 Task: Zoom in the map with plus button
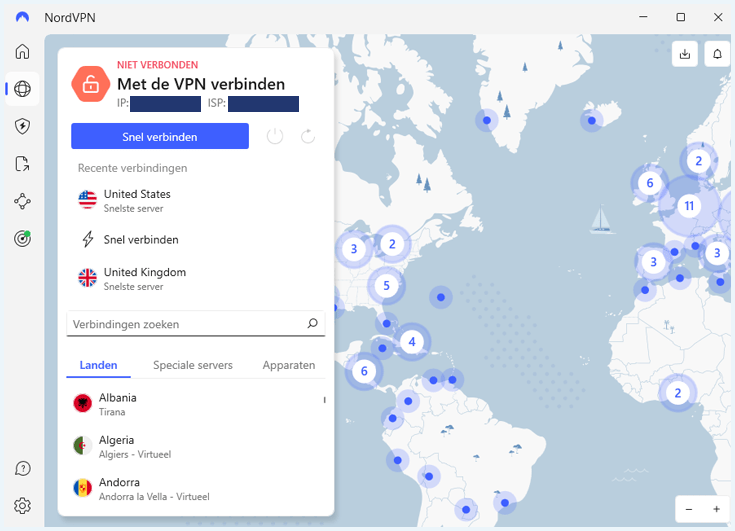716,509
